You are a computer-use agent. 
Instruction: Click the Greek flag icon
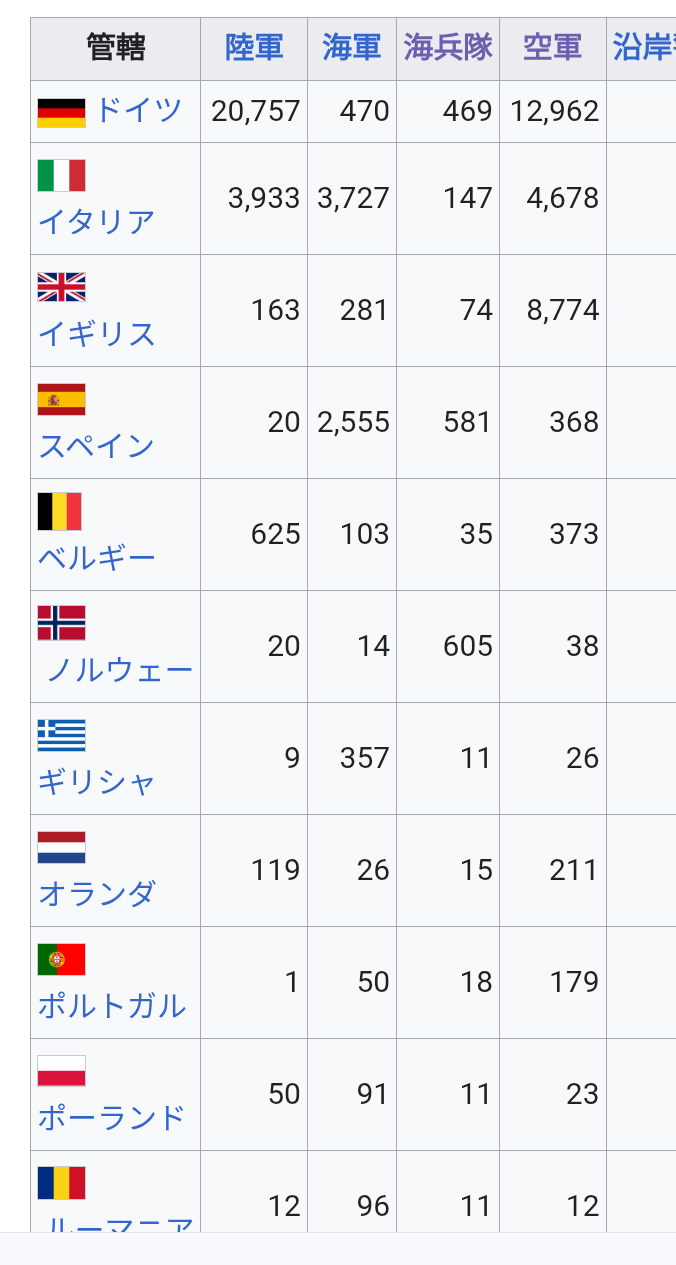pyautogui.click(x=61, y=735)
